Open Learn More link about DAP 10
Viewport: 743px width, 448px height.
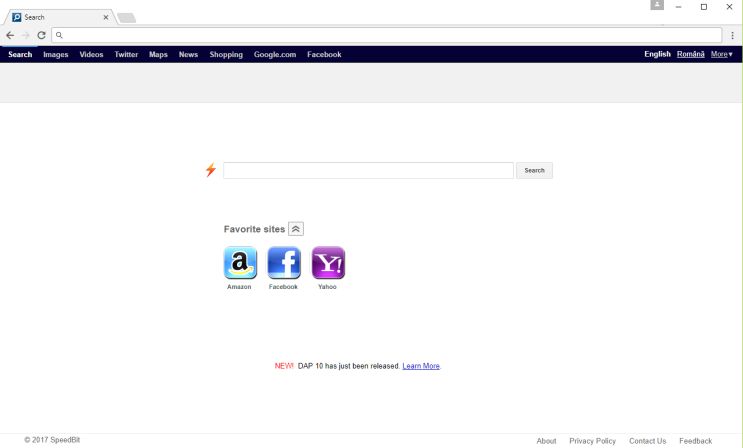421,366
